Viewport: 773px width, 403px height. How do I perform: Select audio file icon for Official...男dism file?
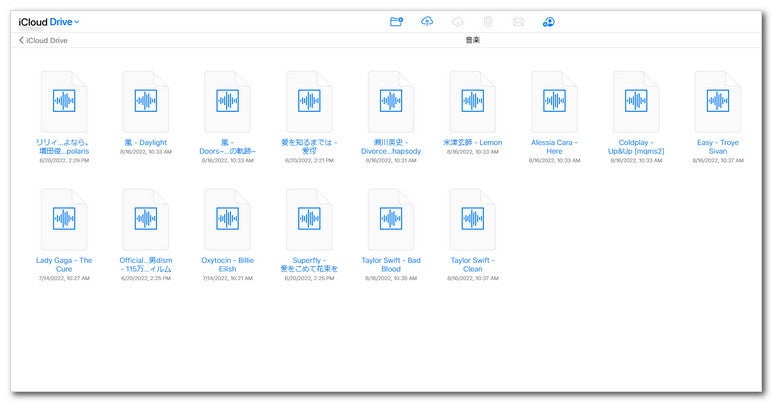coord(146,220)
